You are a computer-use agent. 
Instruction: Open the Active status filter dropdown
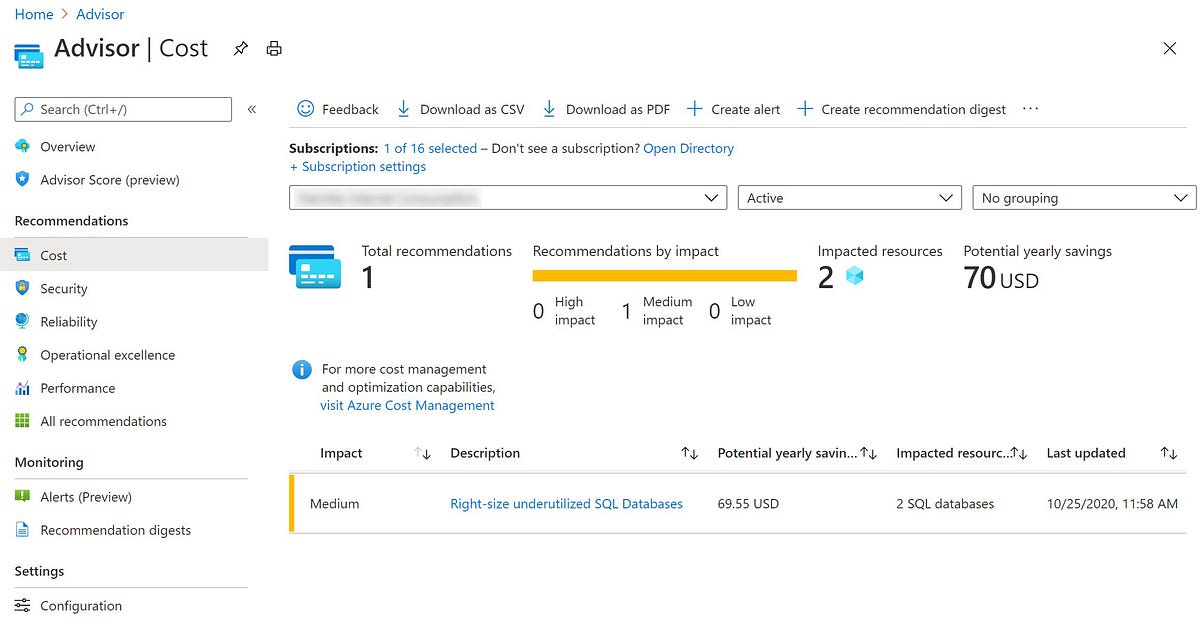click(x=847, y=197)
